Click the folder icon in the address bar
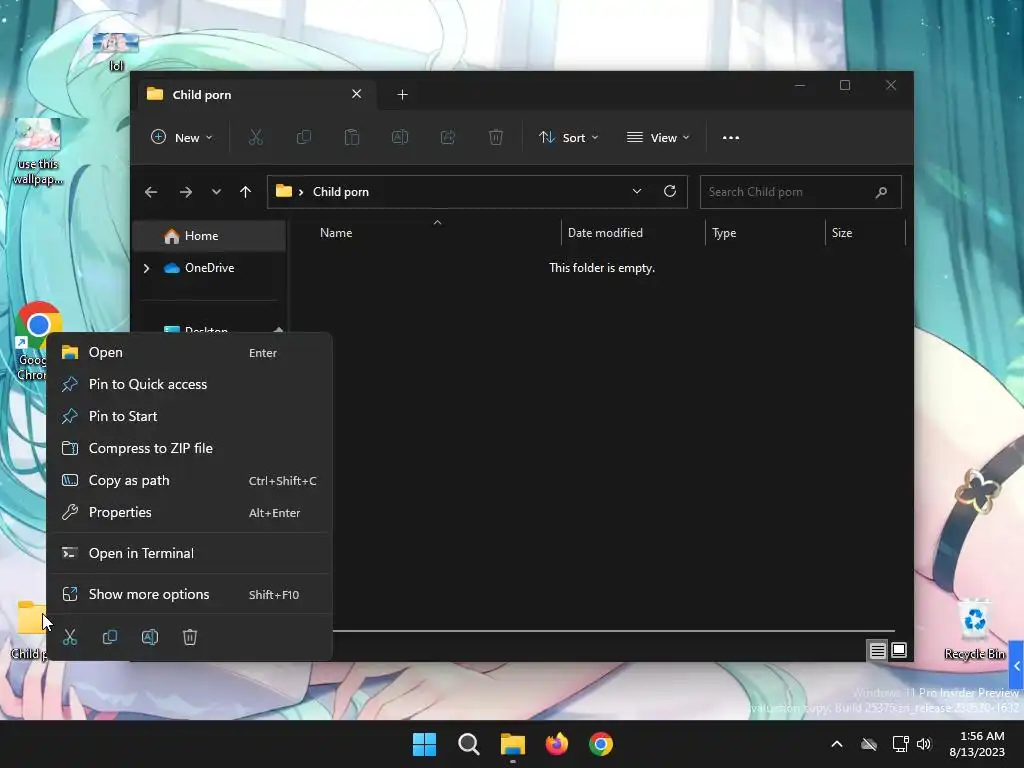The height and width of the screenshot is (768, 1024). (283, 191)
